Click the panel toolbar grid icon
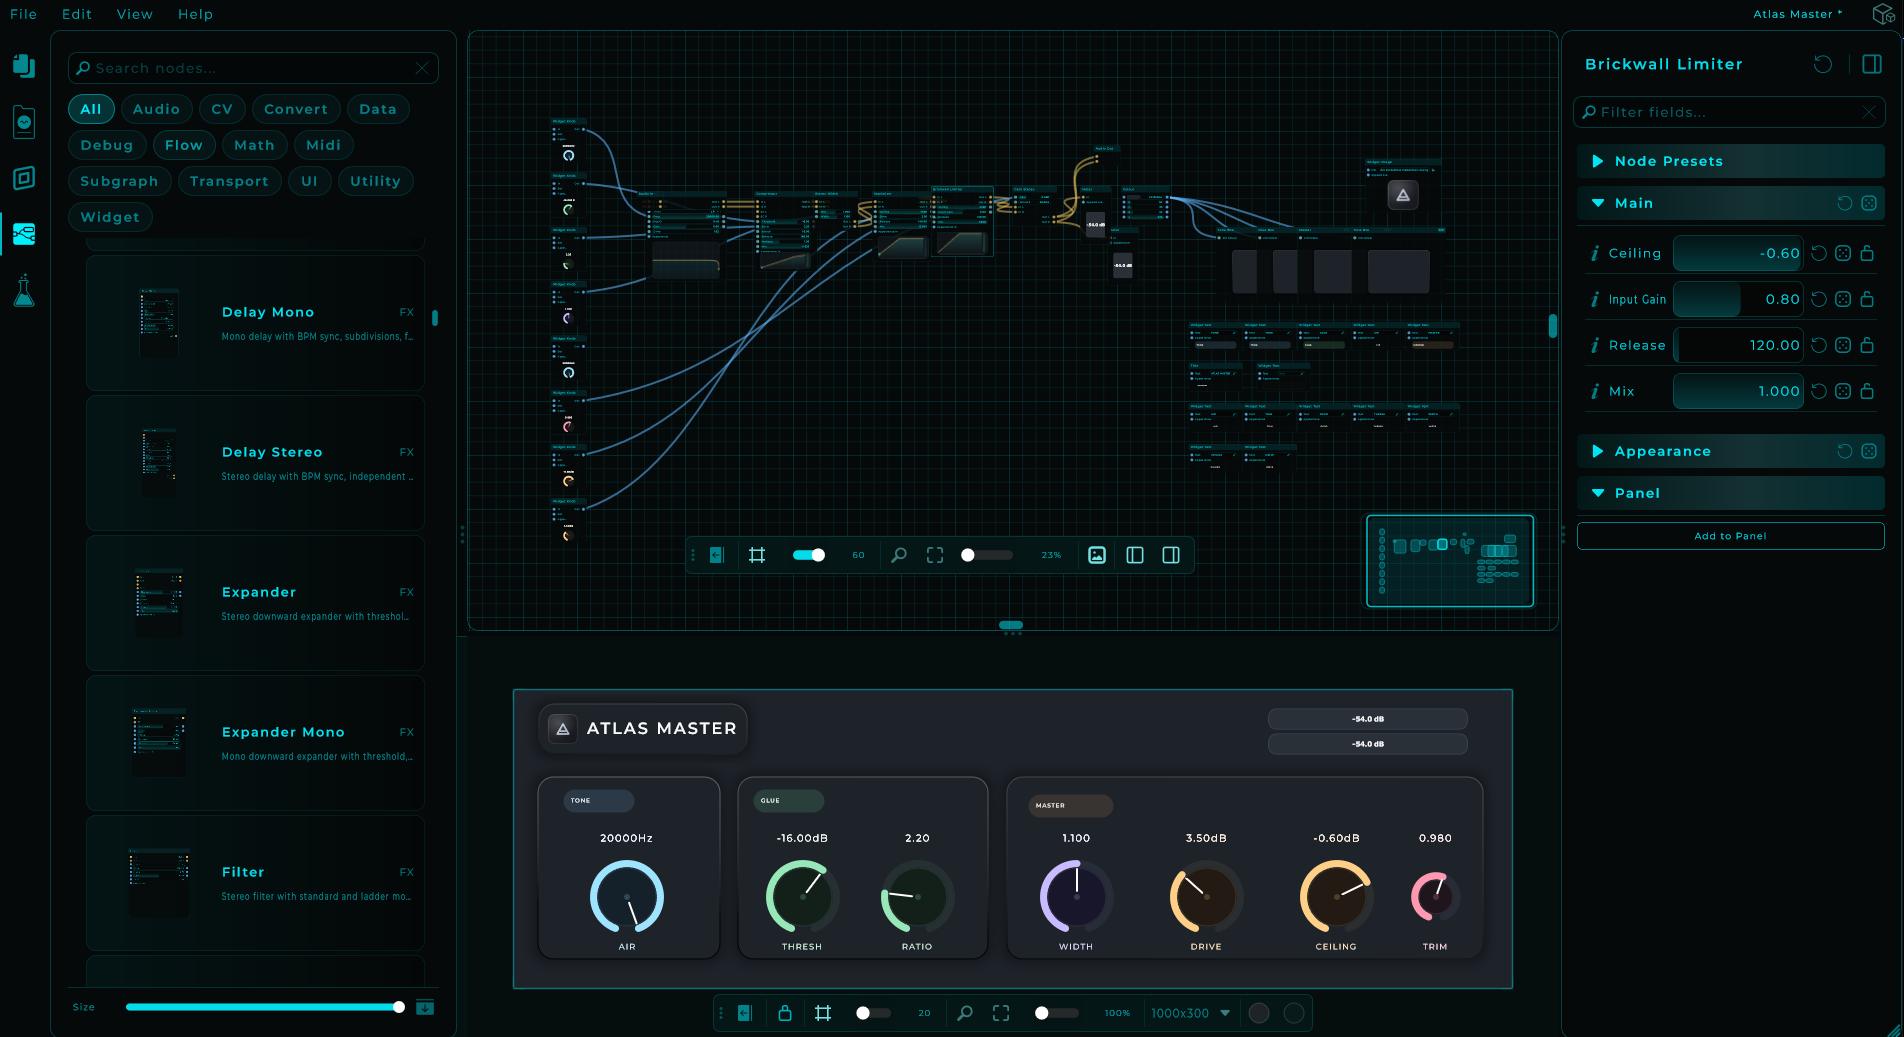This screenshot has width=1904, height=1037. tap(823, 1013)
